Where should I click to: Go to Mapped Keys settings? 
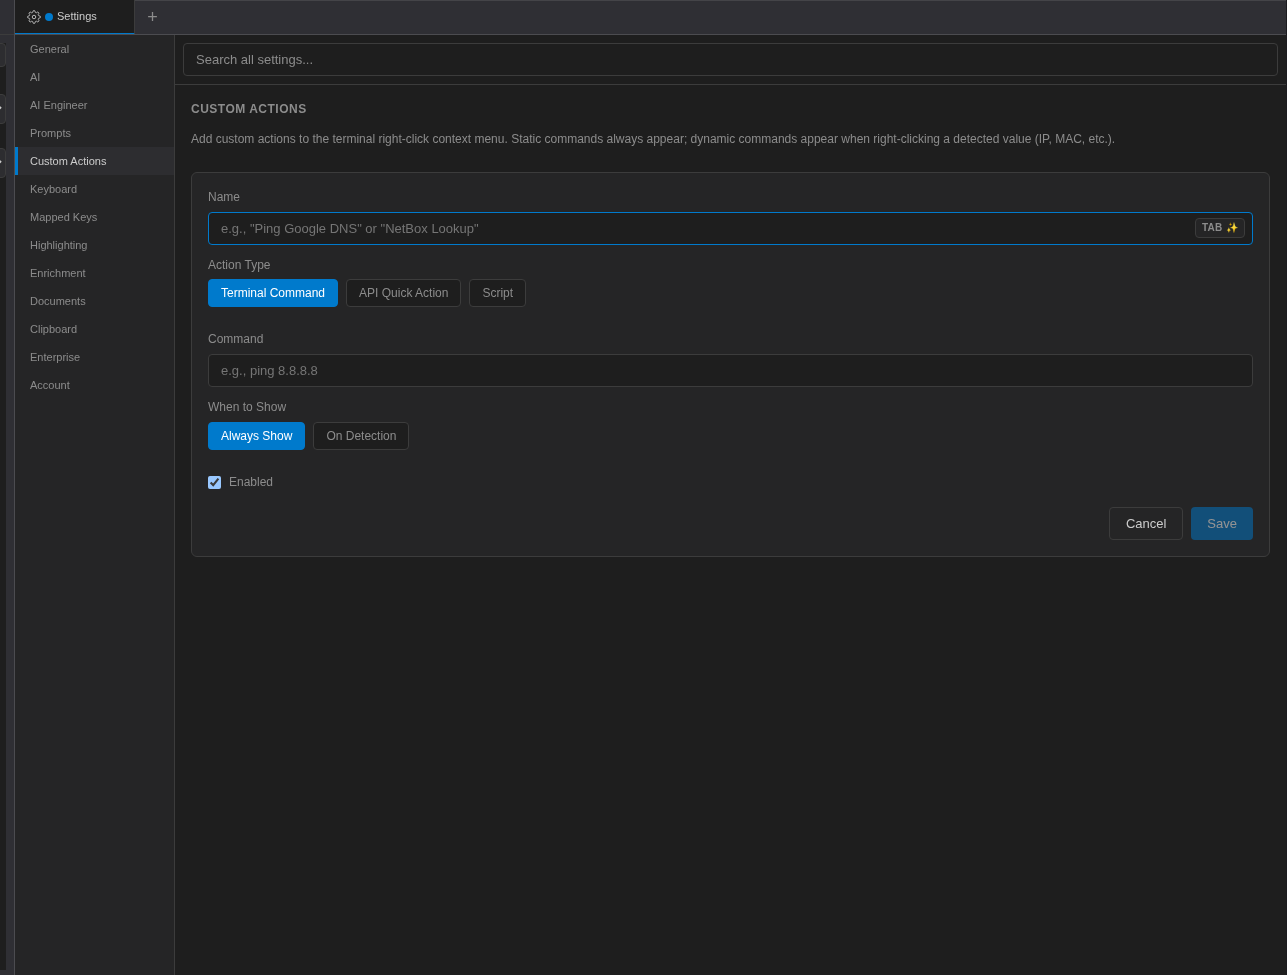click(95, 217)
